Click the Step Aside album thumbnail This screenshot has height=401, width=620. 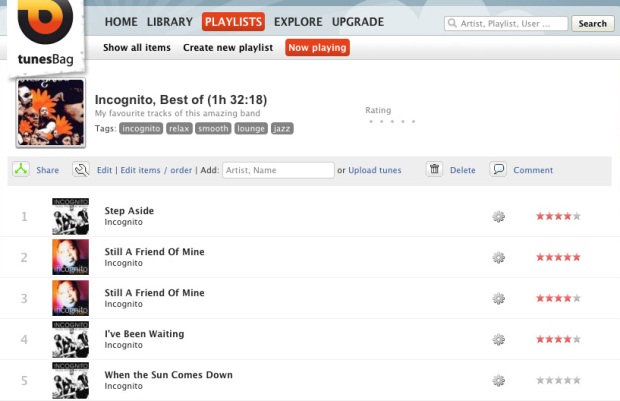tap(70, 216)
